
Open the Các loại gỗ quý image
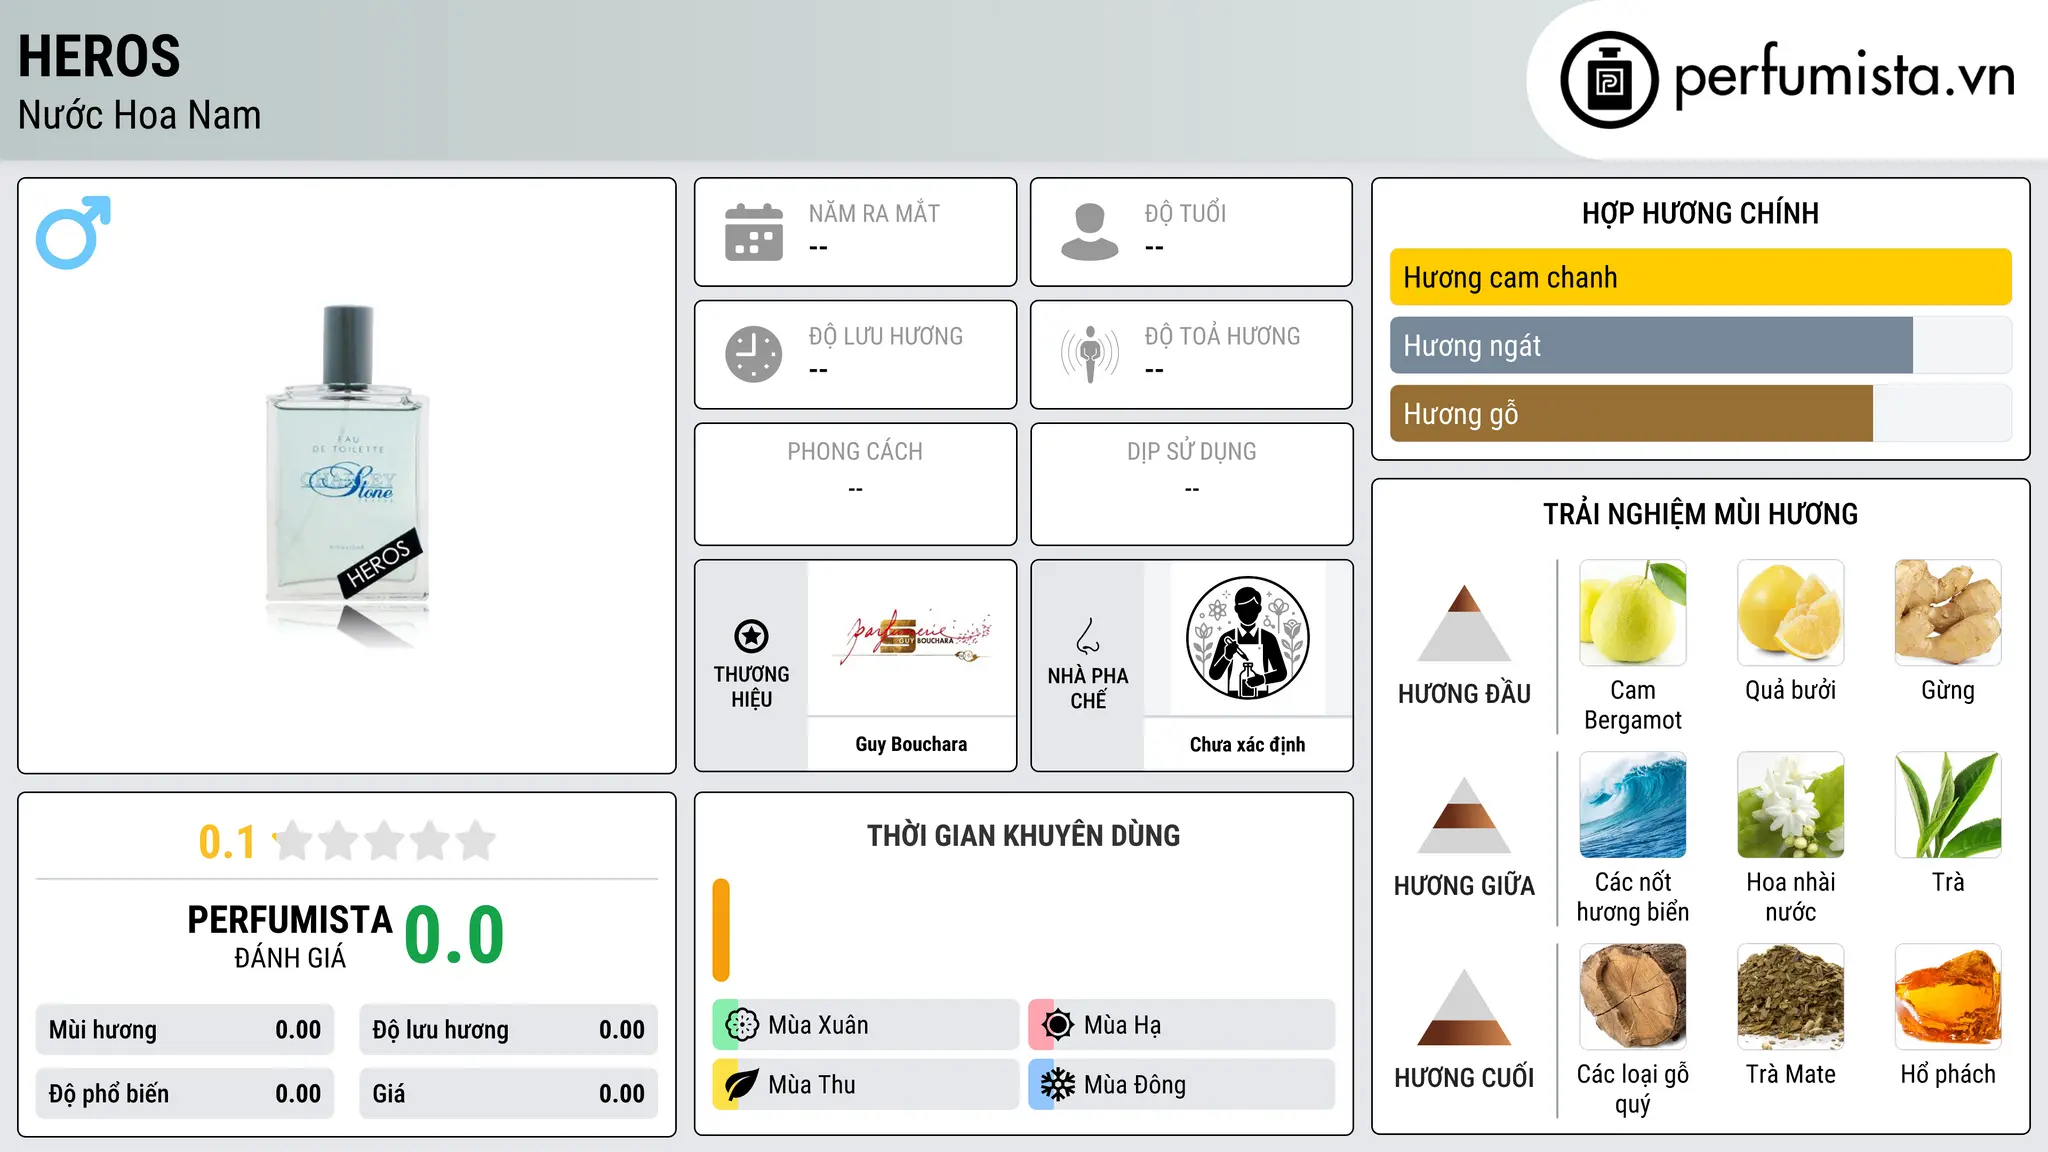[1633, 997]
